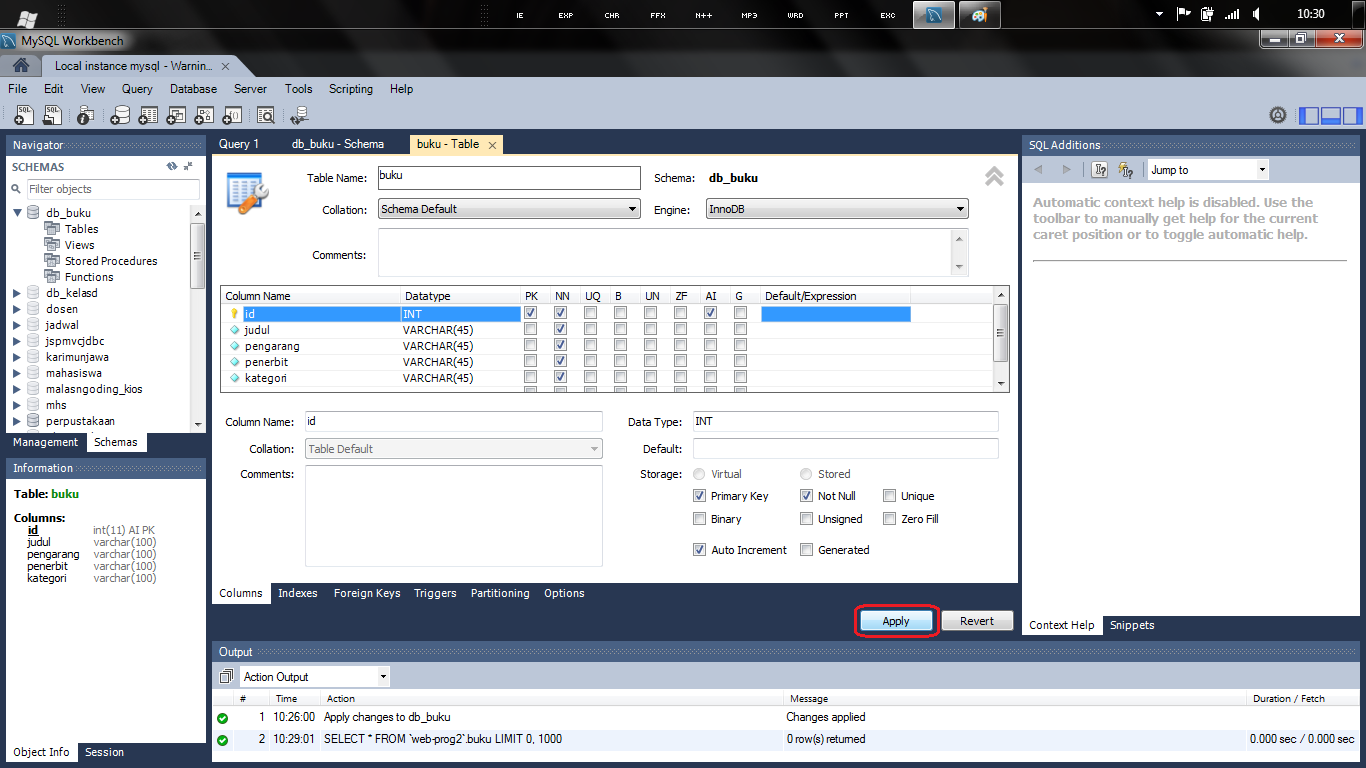Go back in SQL Additions help

point(1038,170)
